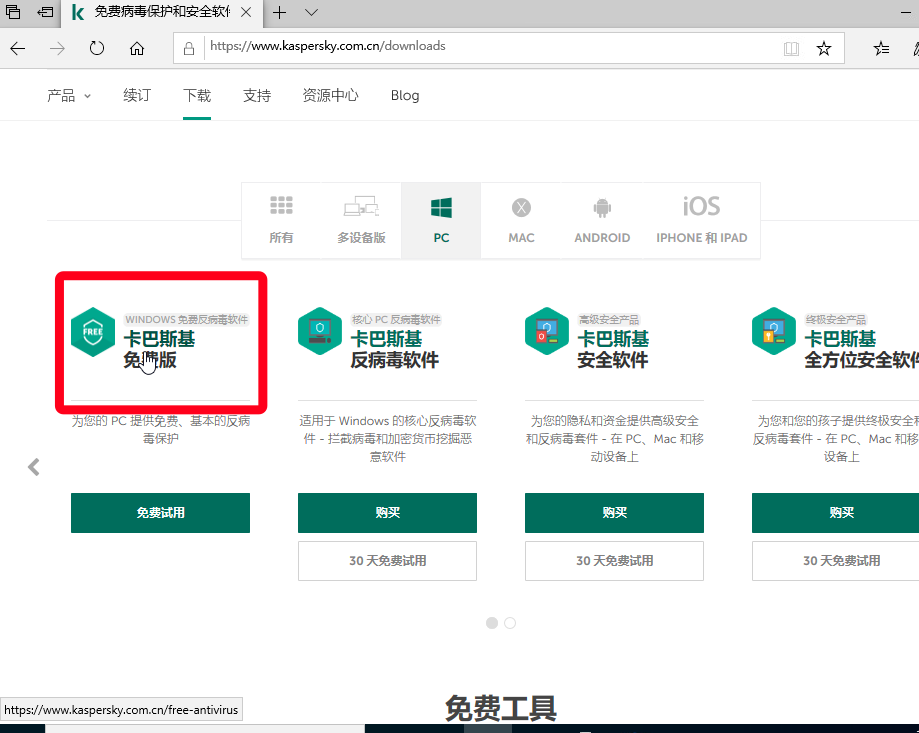Select the second carousel page dot

coord(510,623)
